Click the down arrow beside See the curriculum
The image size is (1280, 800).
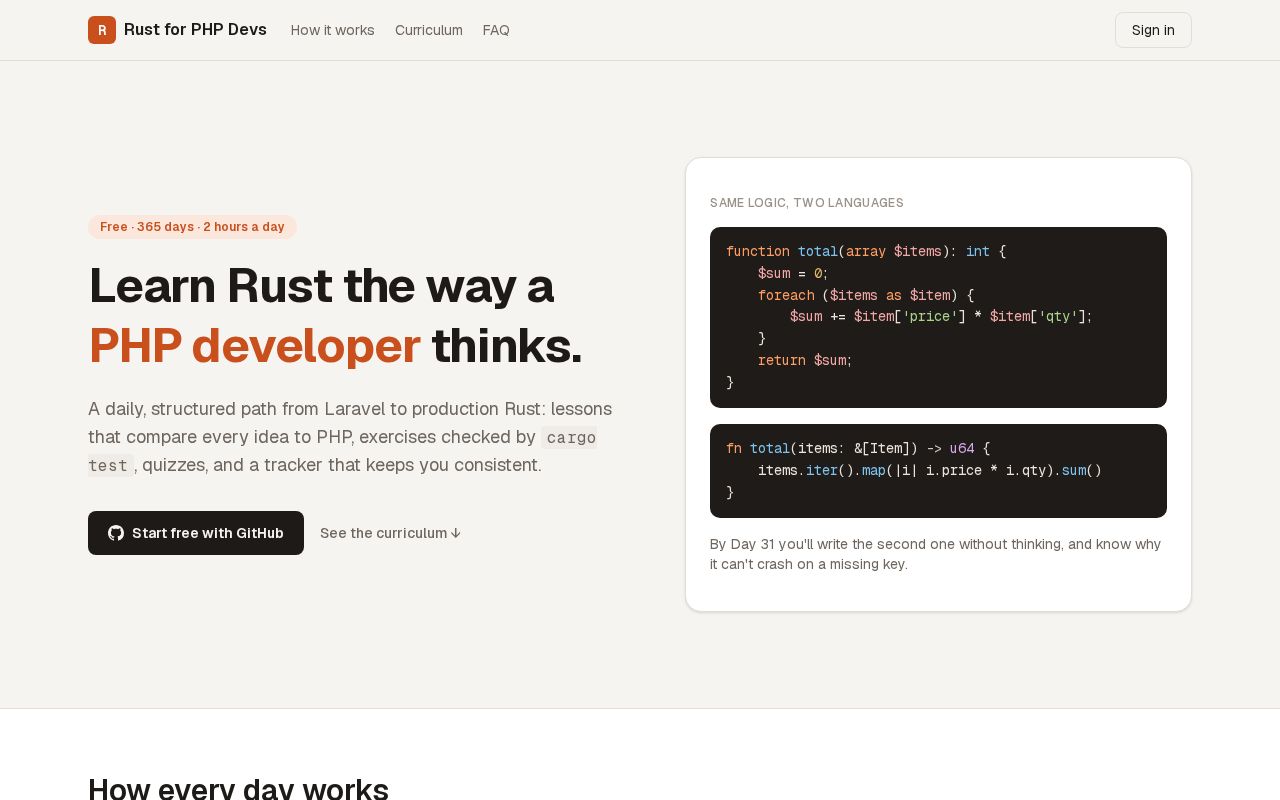456,533
